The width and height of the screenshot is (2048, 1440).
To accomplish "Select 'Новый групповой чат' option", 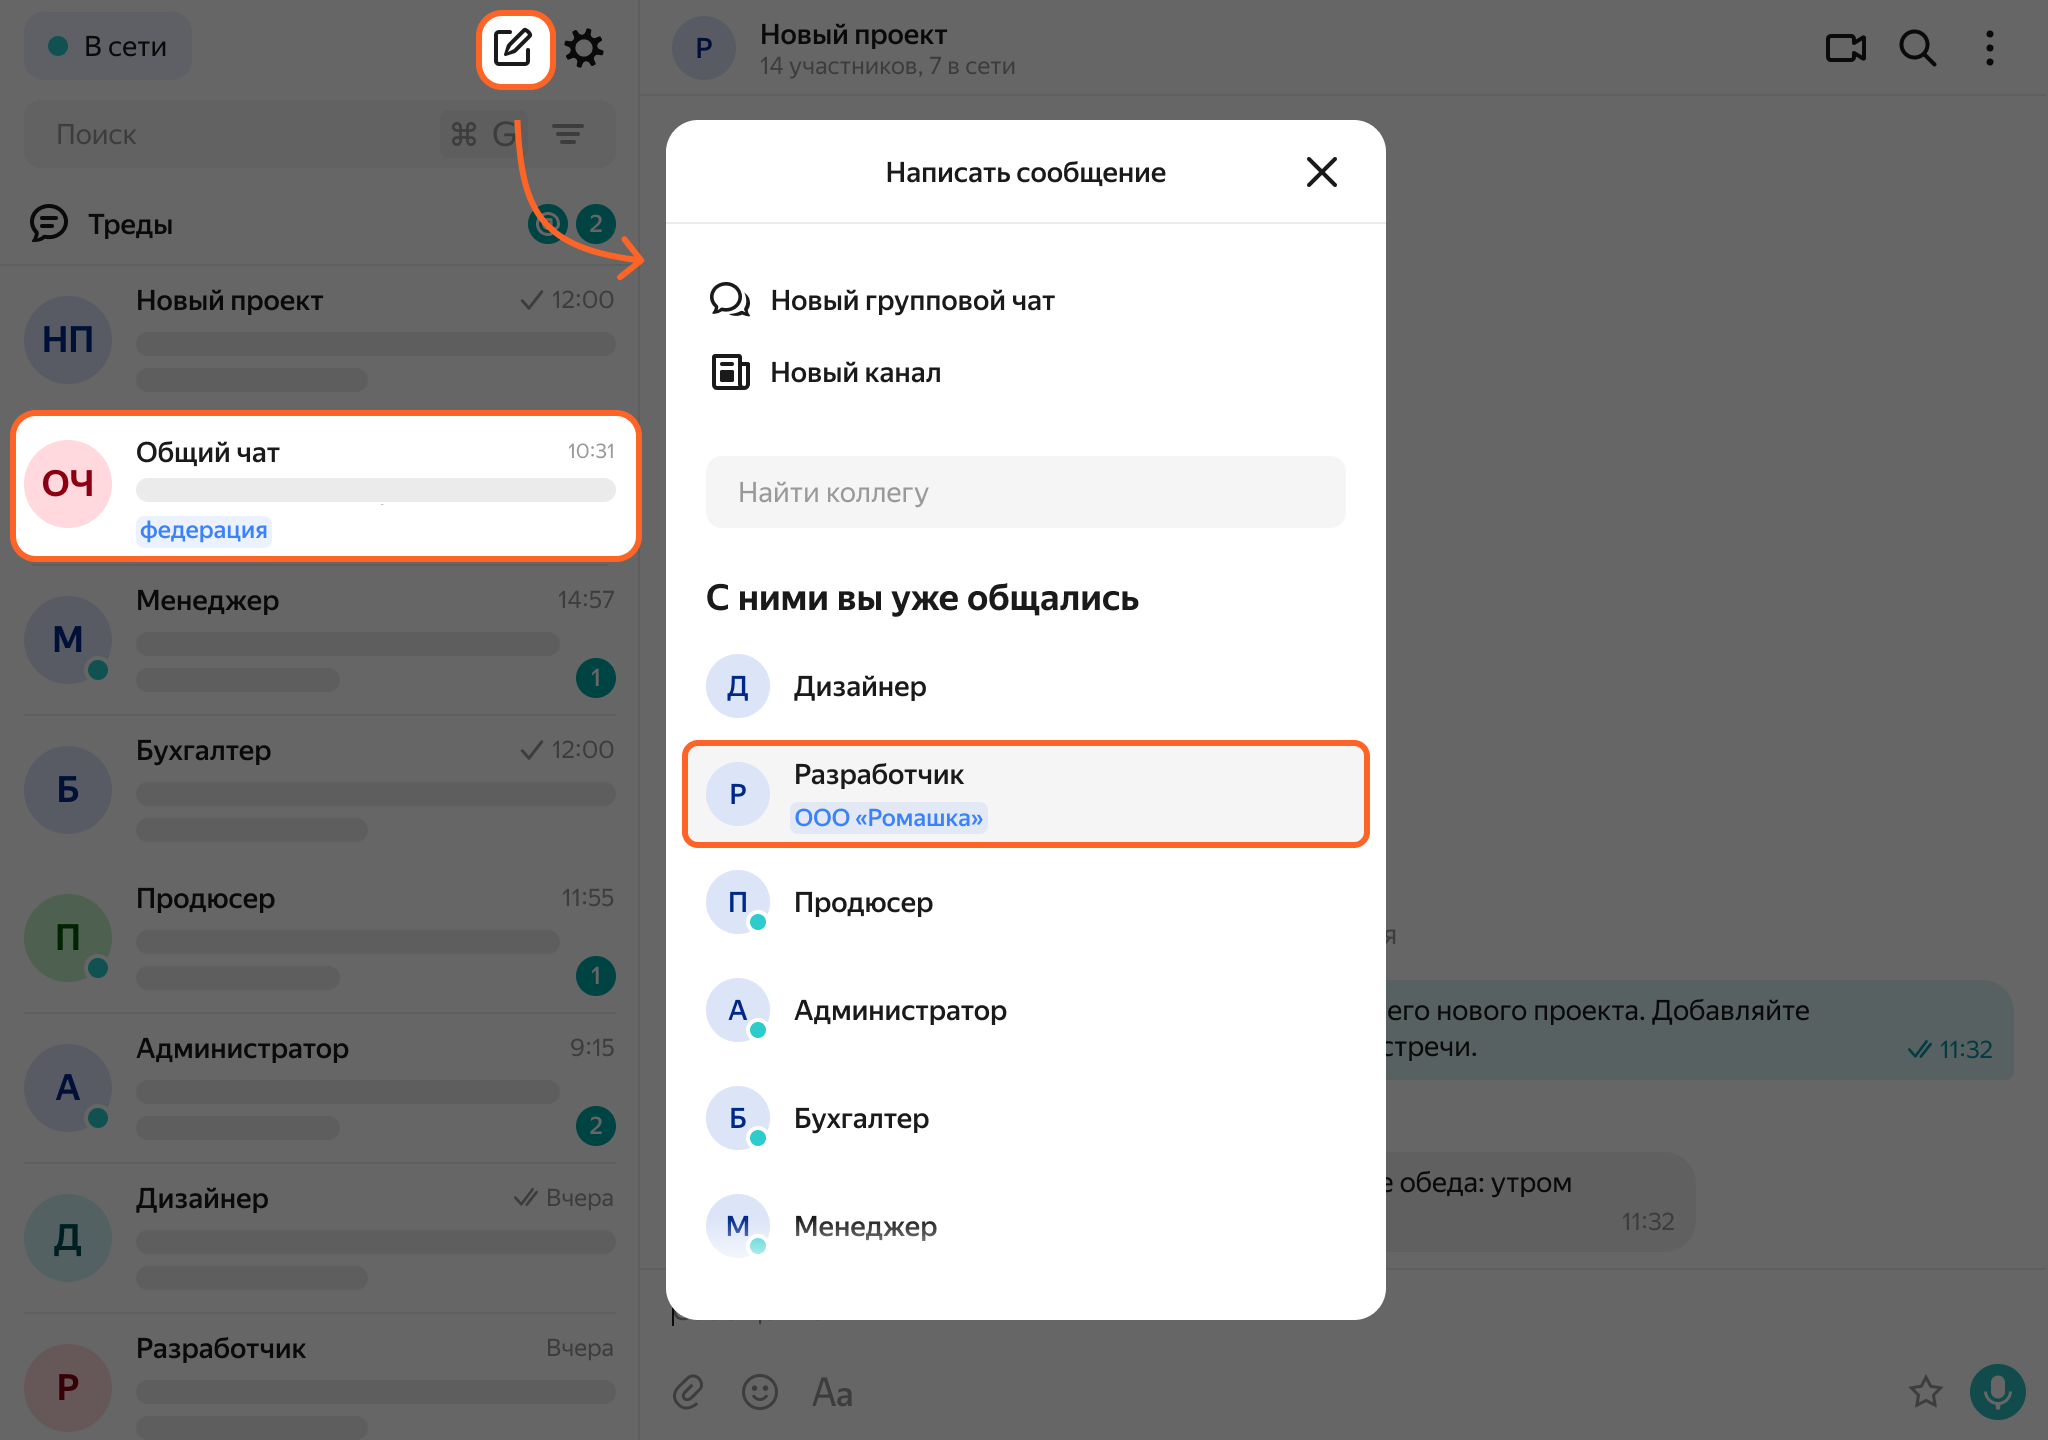I will (x=911, y=300).
